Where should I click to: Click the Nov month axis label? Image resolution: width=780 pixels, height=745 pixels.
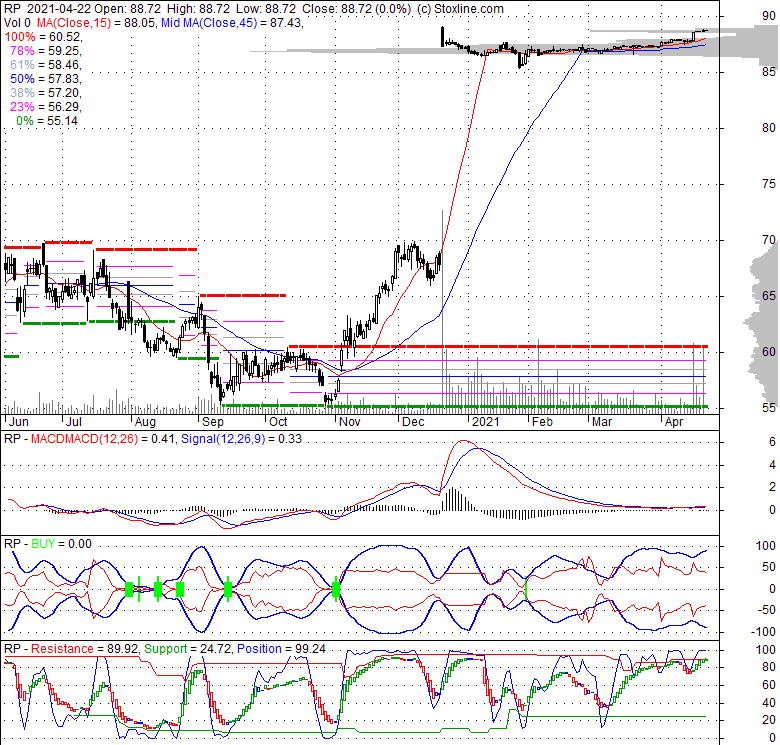350,422
